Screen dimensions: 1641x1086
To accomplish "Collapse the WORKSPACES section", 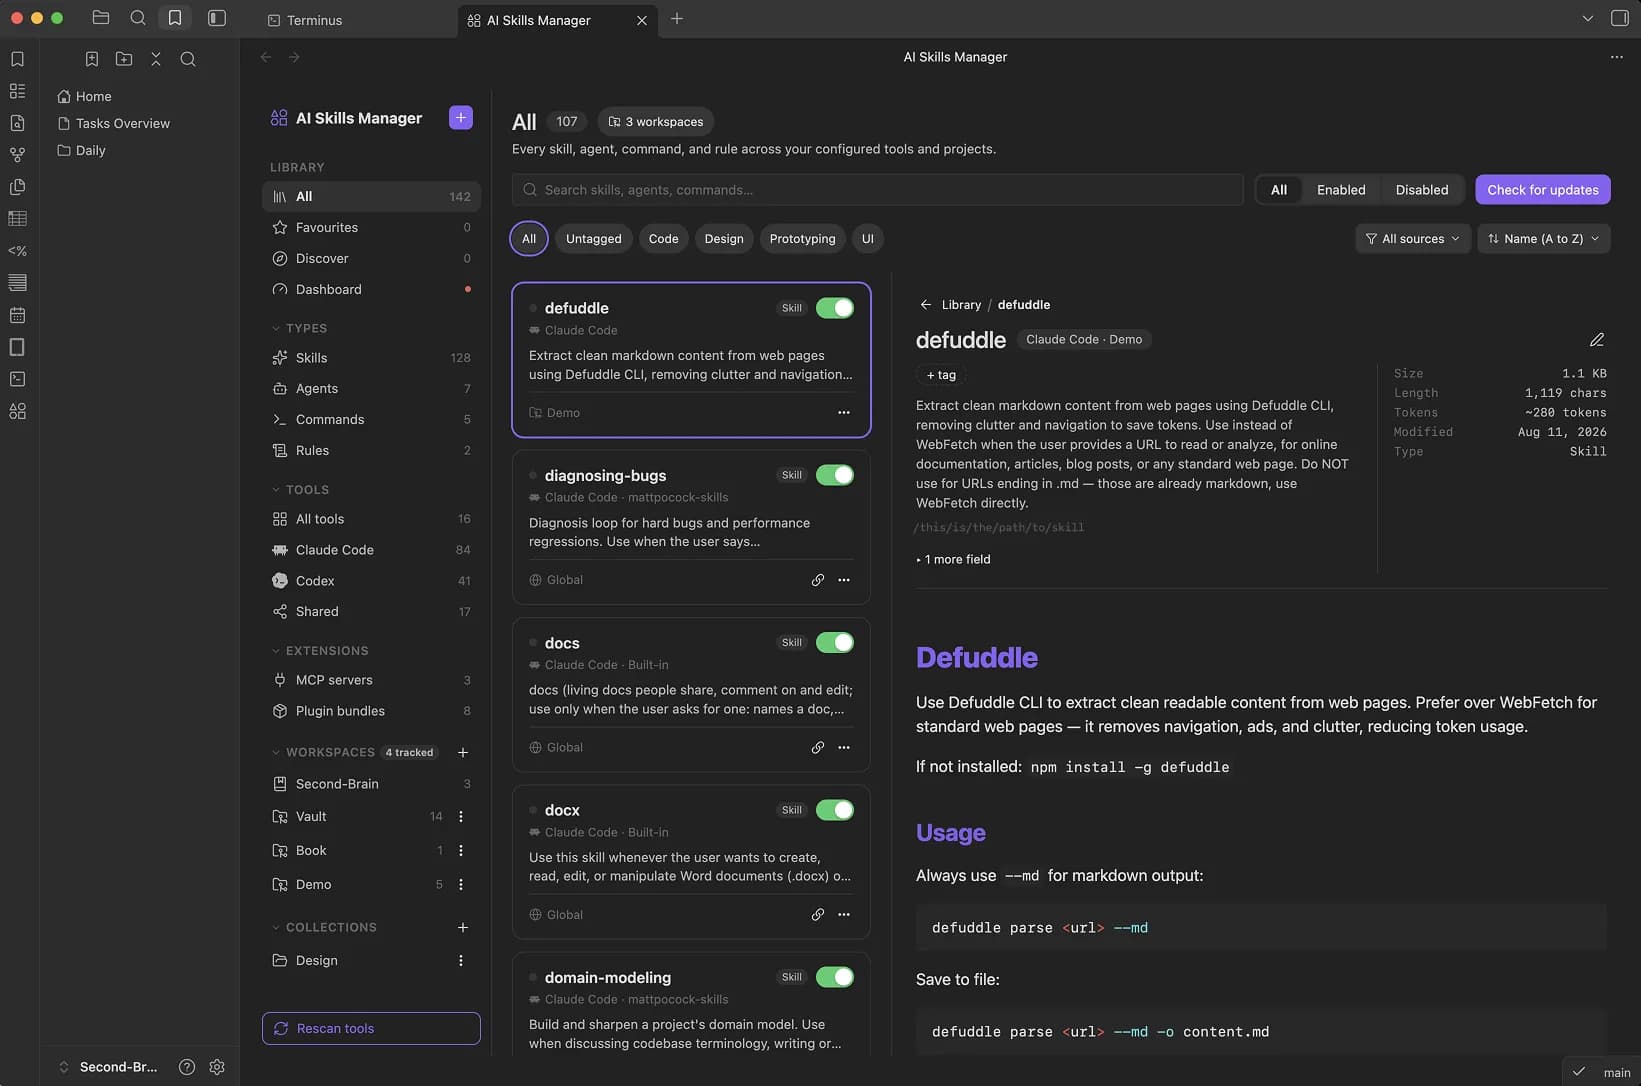I will pos(323,752).
